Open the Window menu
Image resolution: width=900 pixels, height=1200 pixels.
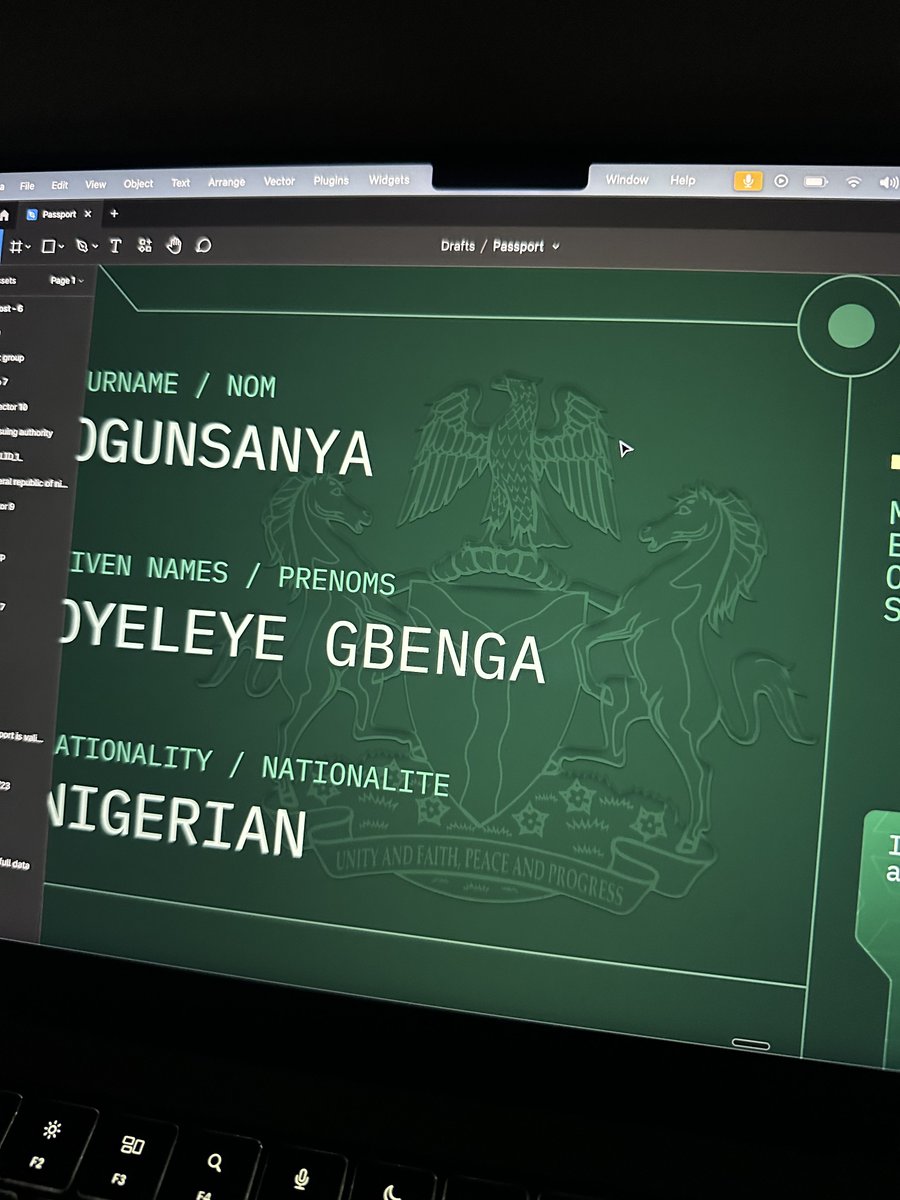coord(627,180)
